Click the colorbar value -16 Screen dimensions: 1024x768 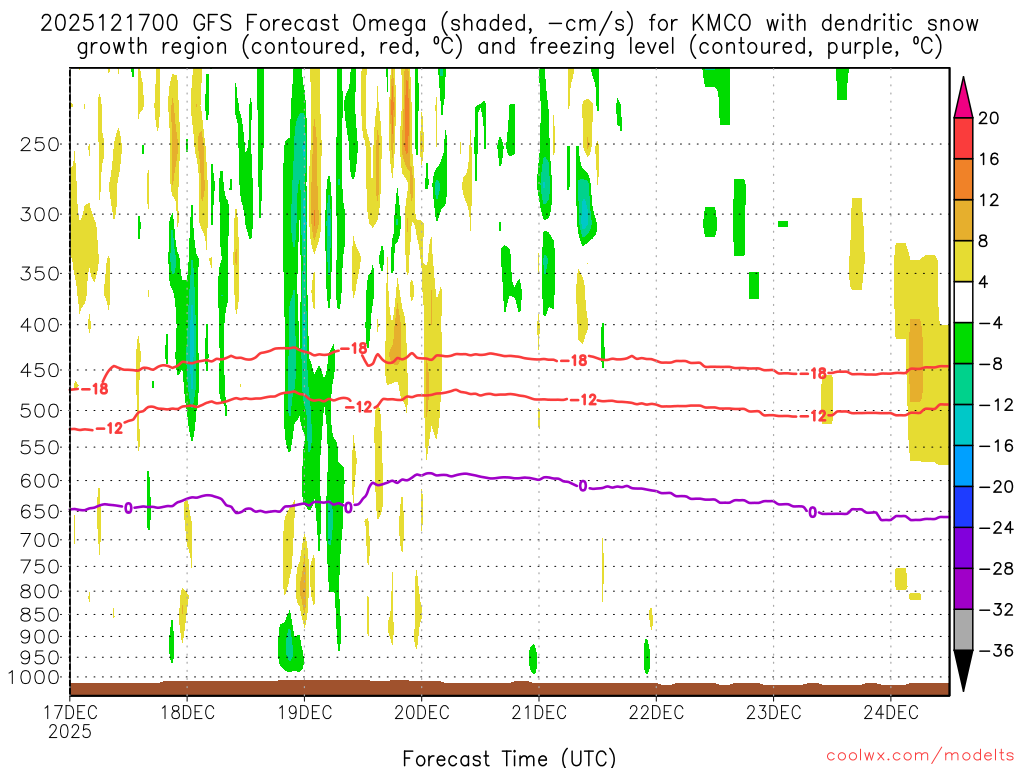coord(996,446)
